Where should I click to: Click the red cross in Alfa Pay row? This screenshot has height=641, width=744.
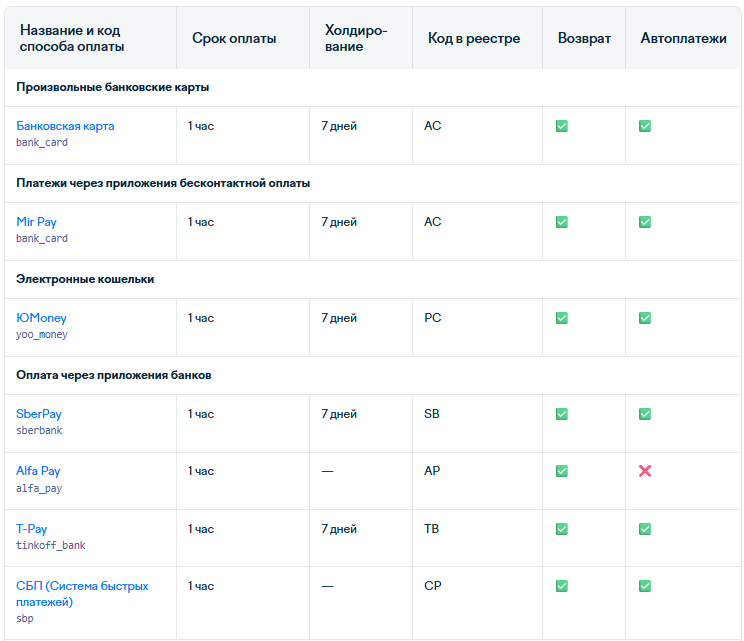pos(645,471)
